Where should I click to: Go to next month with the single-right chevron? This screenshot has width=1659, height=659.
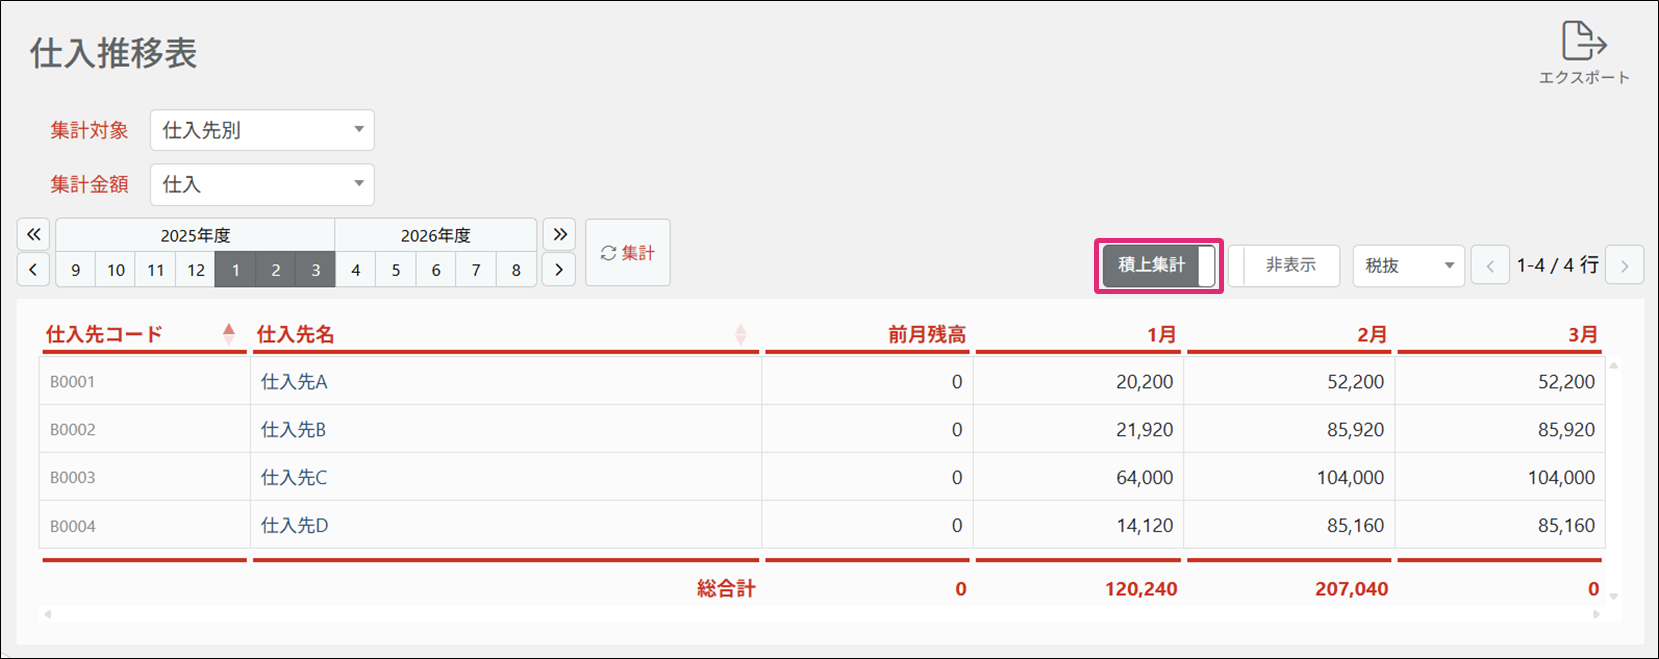(x=559, y=270)
